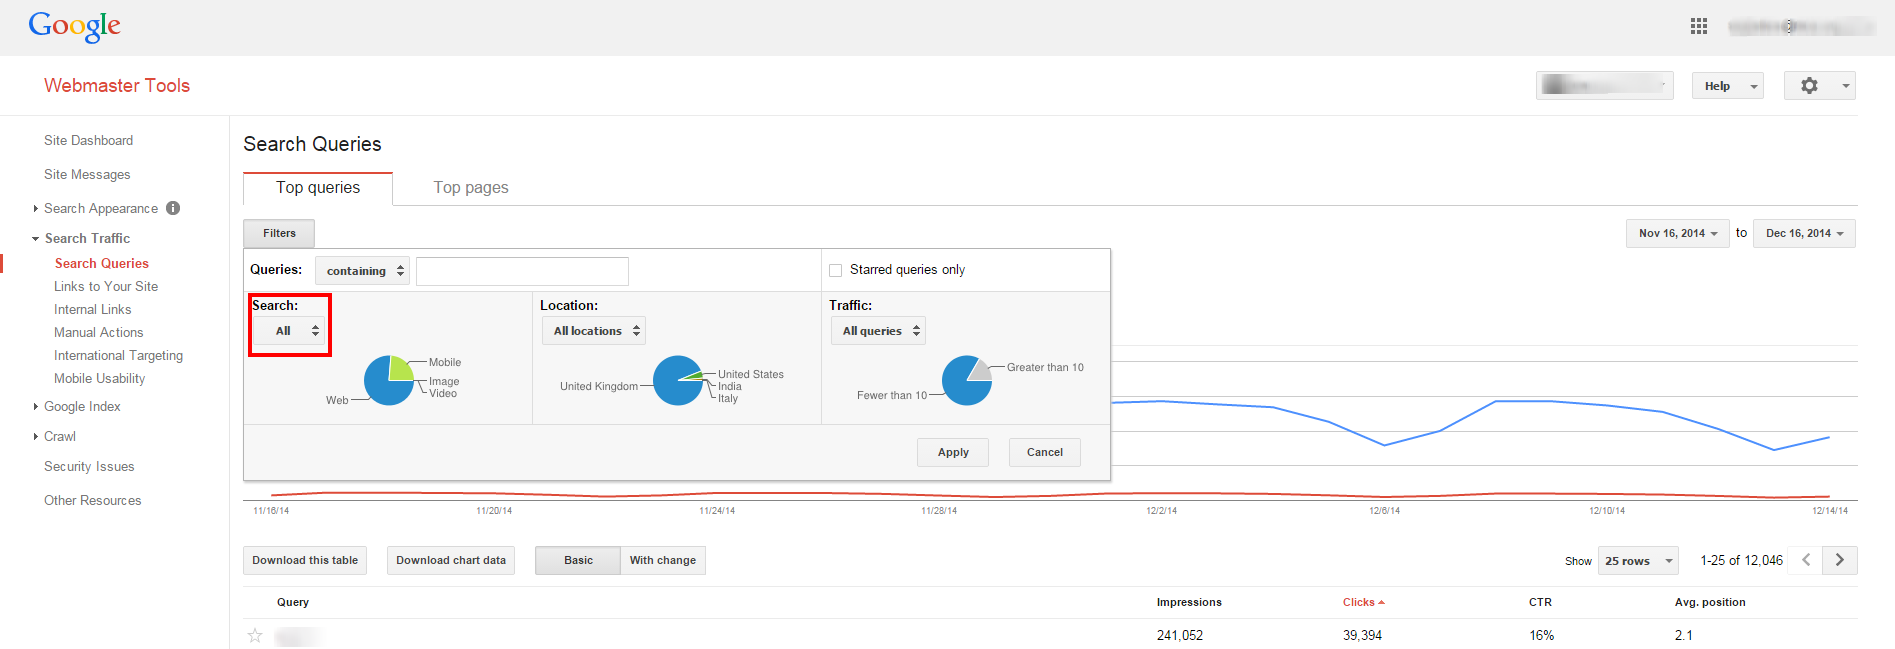Viewport: 1895px width, 649px height.
Task: Switch to With change view
Action: 662,560
